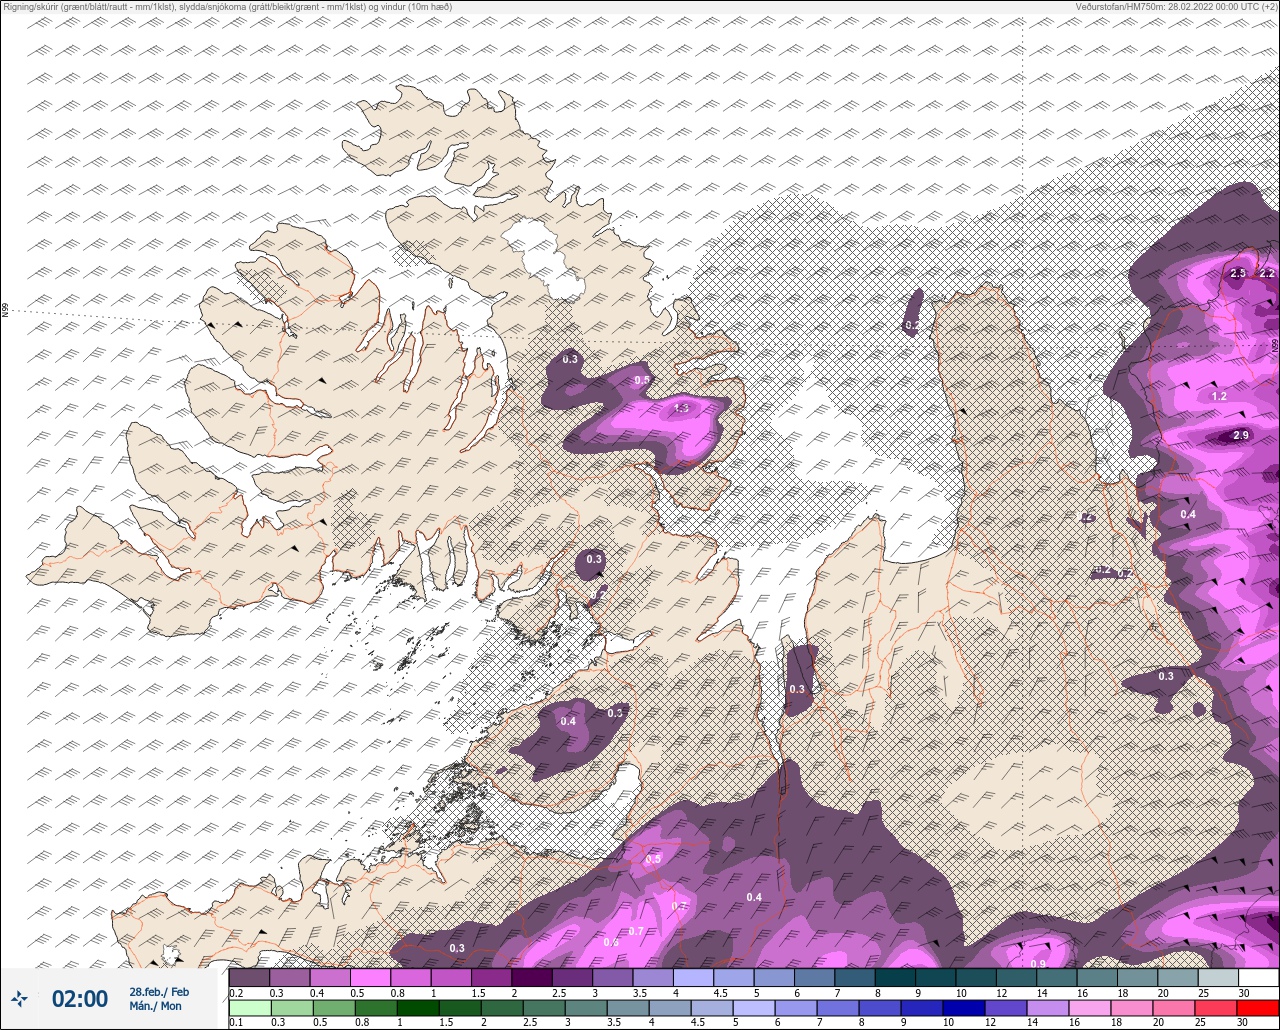This screenshot has width=1280, height=1030.
Task: Click the 2.5 precipitation value on the map
Action: 1238,273
